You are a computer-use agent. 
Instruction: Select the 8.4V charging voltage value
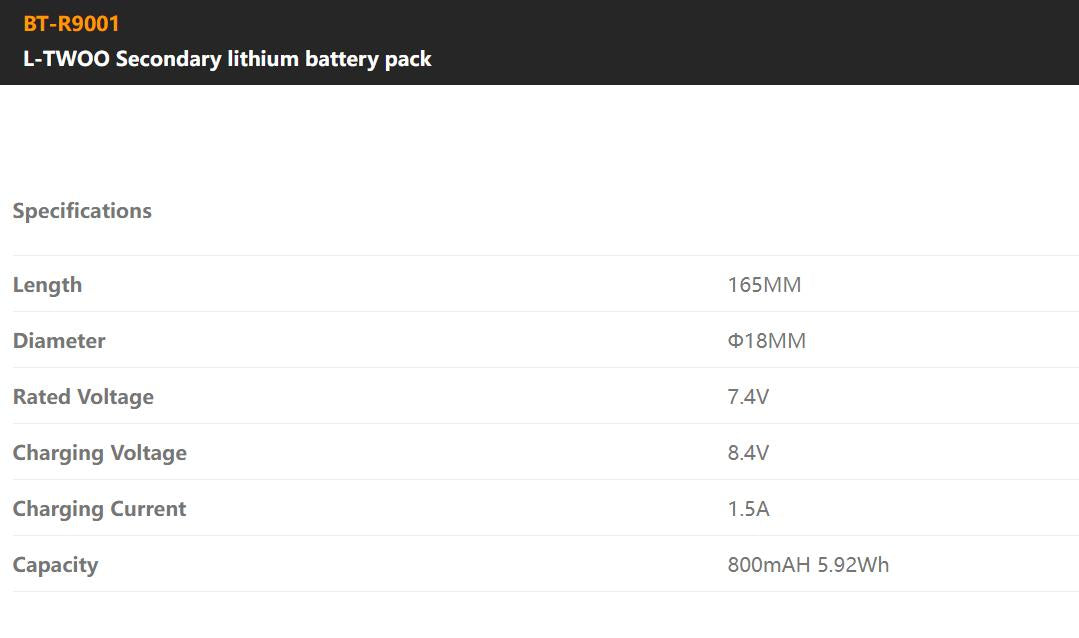(x=748, y=453)
